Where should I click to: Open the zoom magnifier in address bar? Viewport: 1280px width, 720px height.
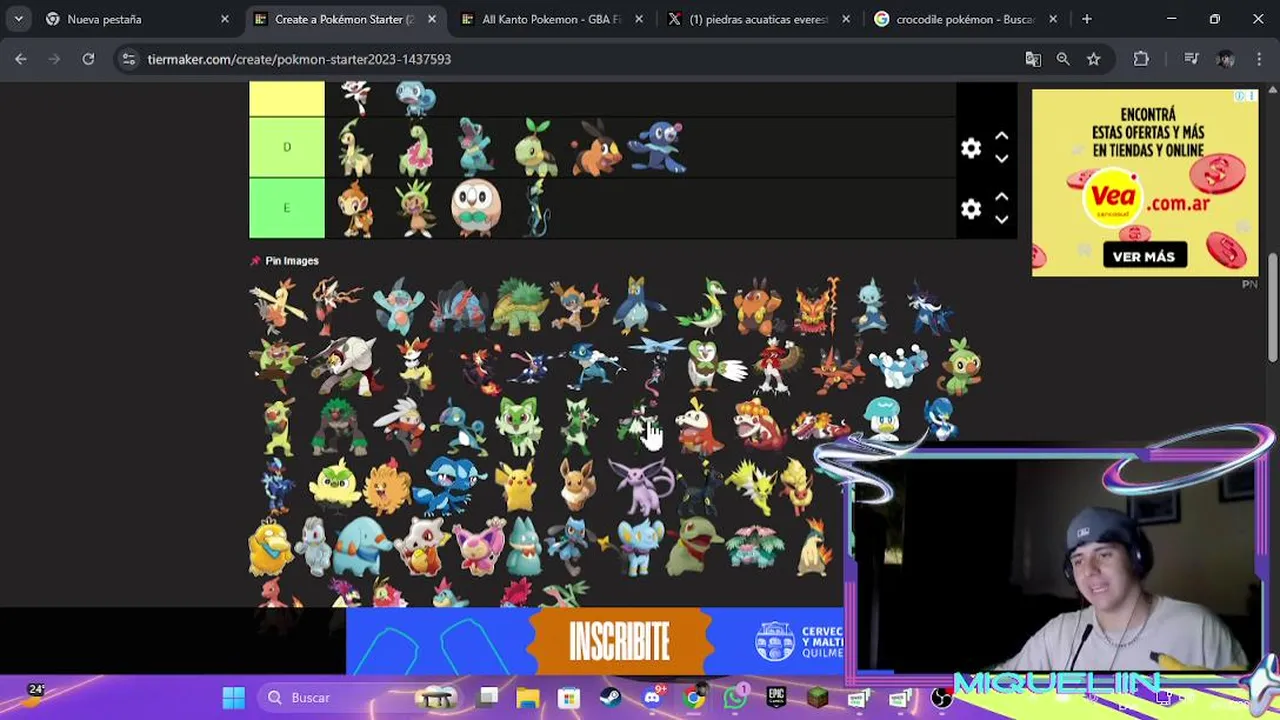1063,59
